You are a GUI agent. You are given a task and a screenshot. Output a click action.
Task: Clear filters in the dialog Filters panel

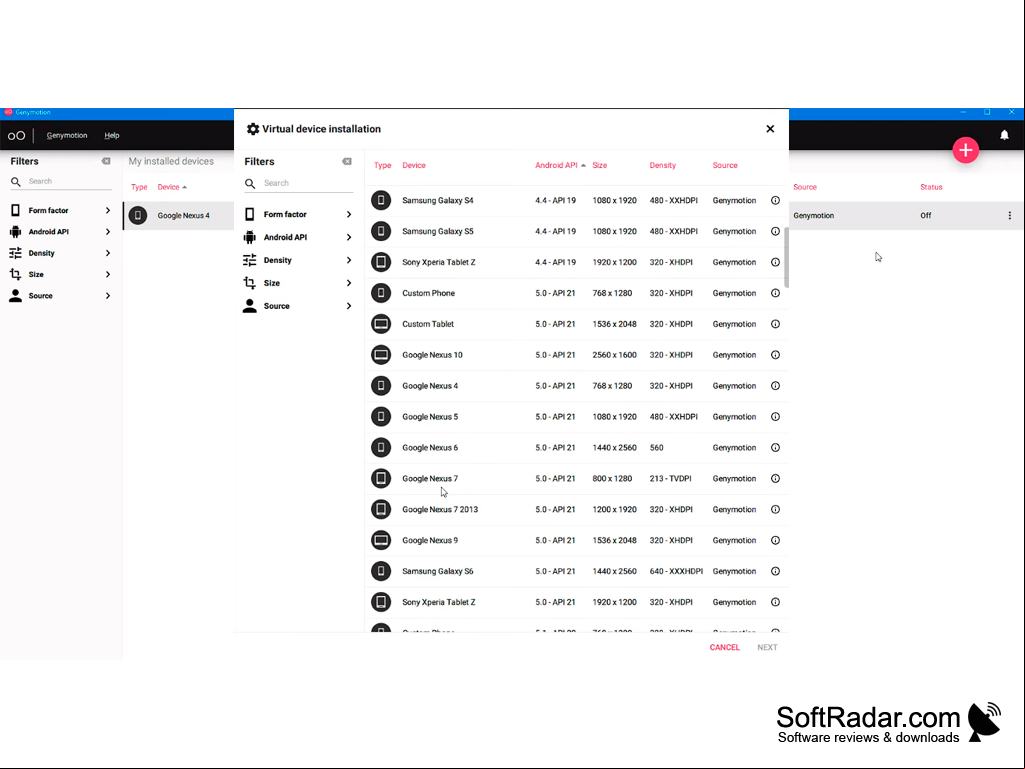[x=346, y=162]
